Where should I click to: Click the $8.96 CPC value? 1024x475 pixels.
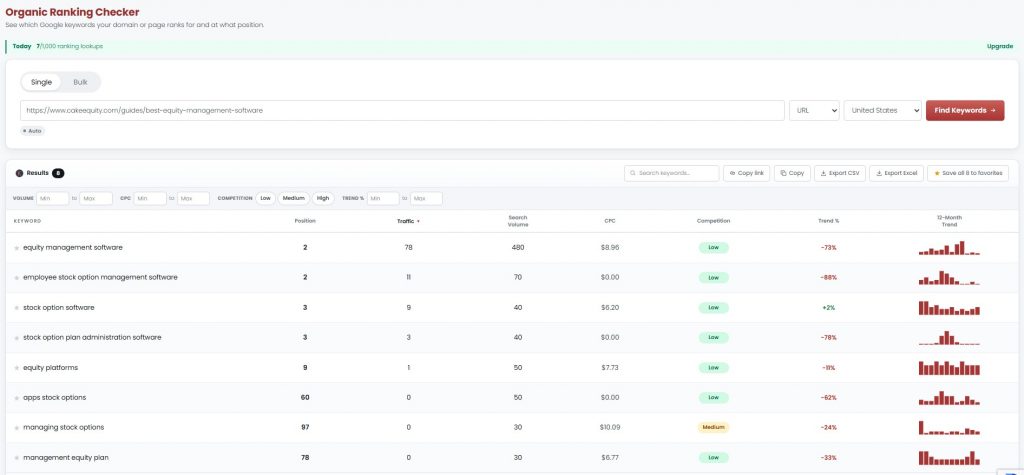click(609, 248)
